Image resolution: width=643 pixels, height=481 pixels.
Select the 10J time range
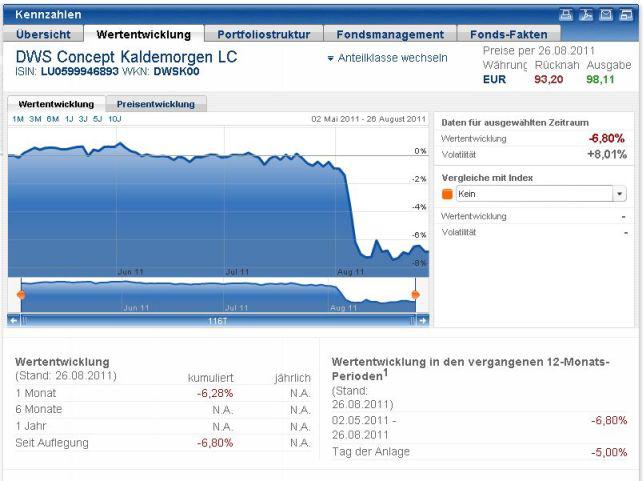115,119
